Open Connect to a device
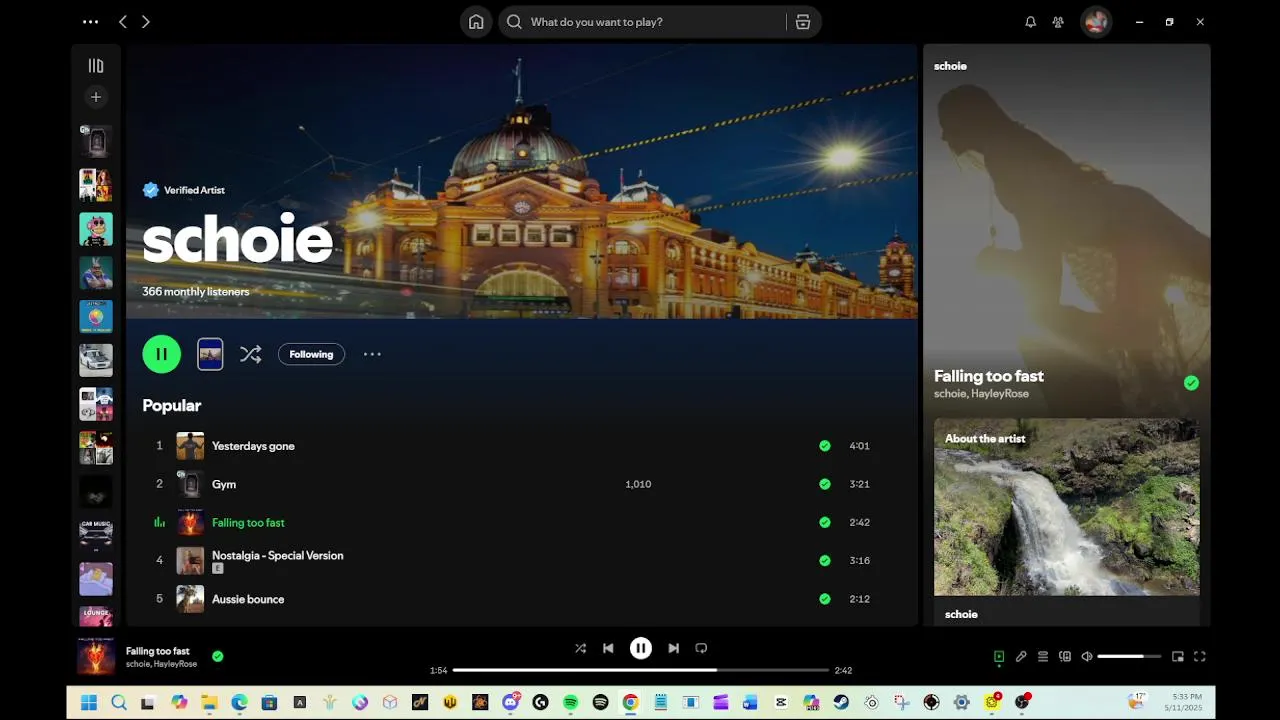This screenshot has width=1280, height=720. tap(1065, 657)
